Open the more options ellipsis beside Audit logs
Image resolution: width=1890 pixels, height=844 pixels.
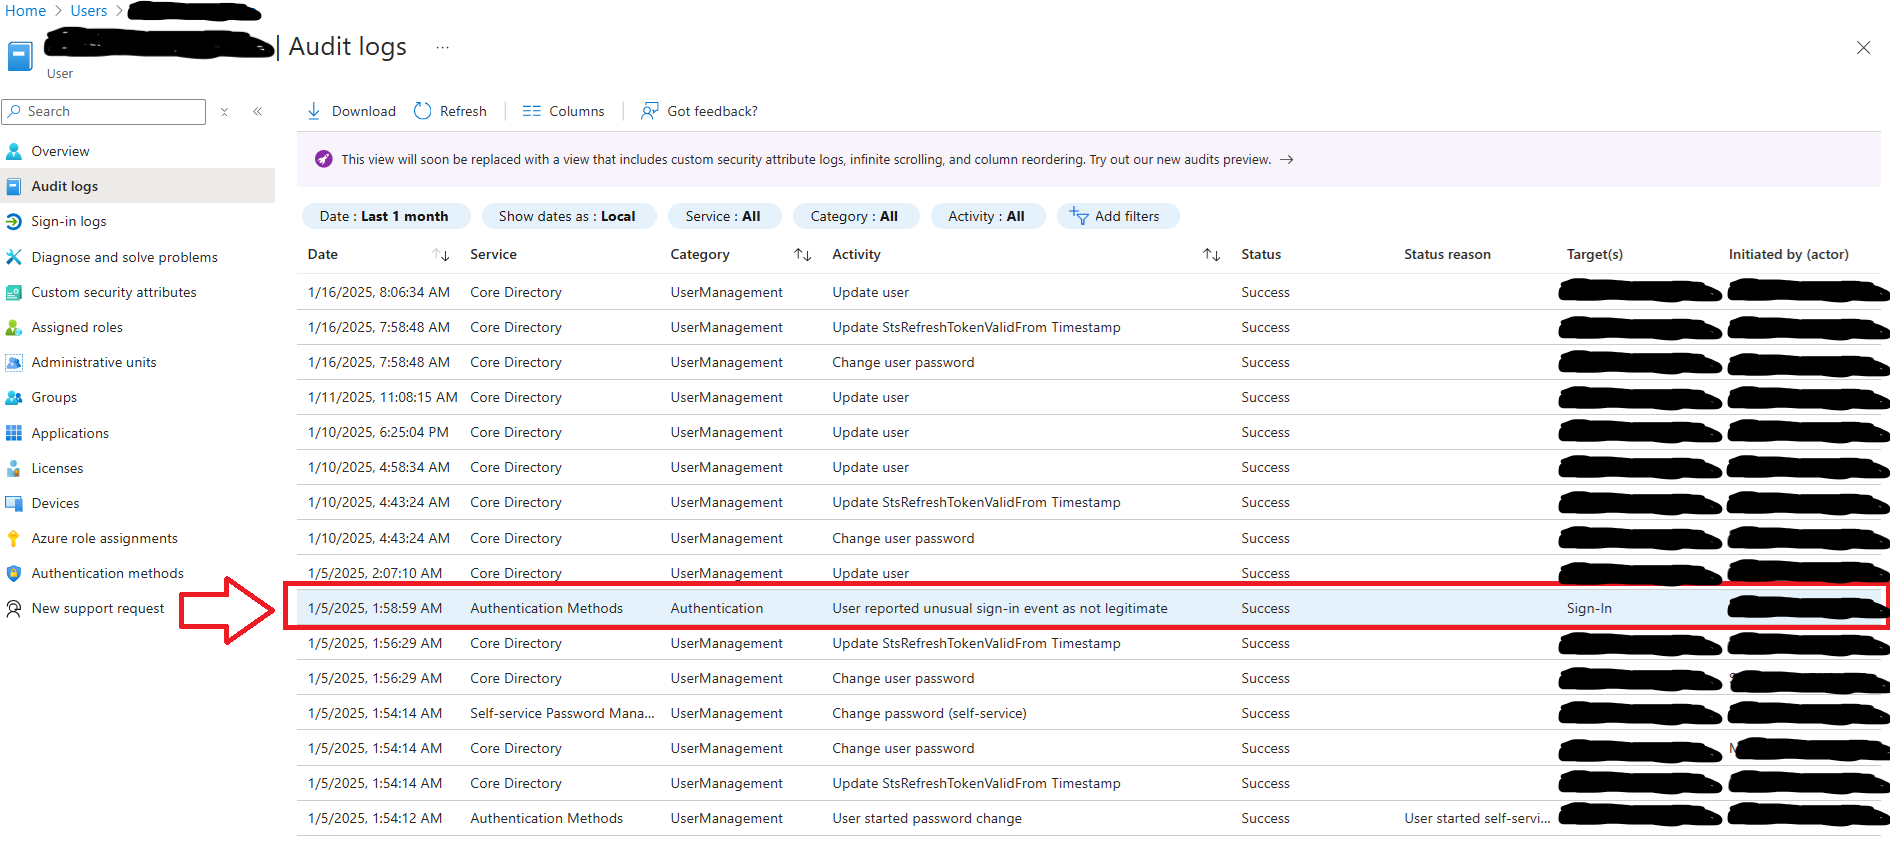click(442, 47)
